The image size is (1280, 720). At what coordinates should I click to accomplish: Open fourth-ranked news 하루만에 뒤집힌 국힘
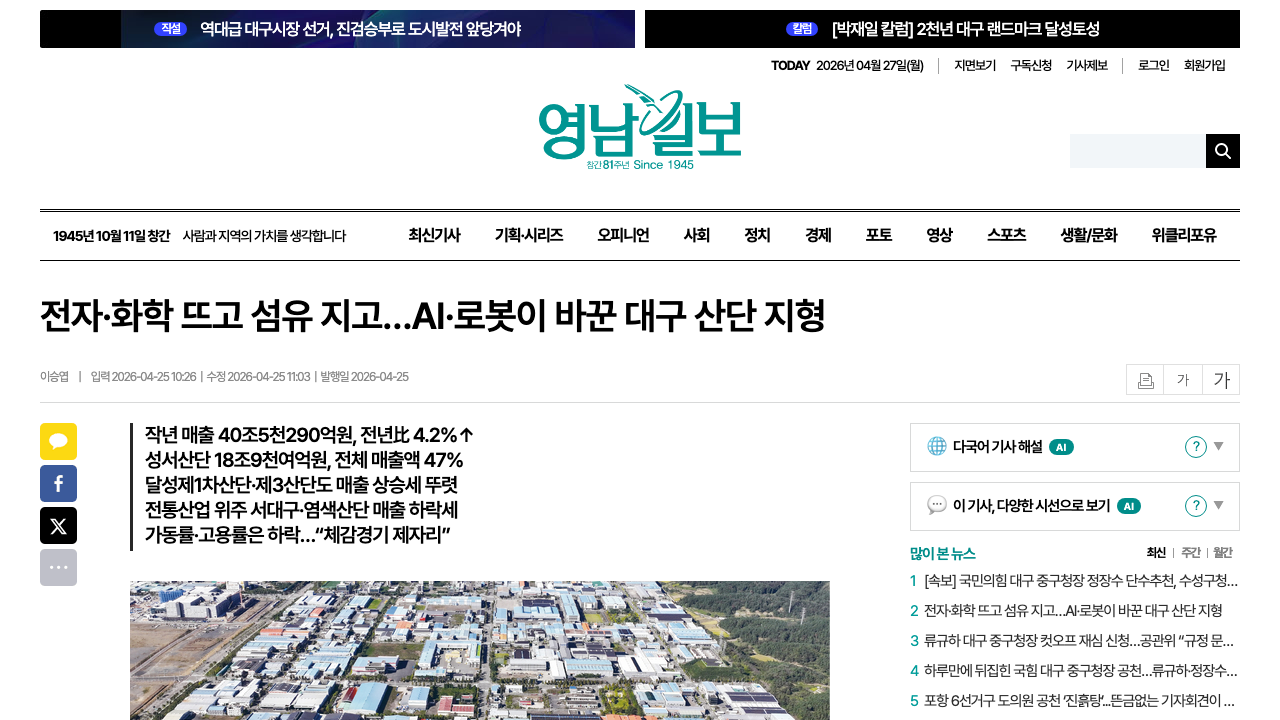pyautogui.click(x=1081, y=671)
